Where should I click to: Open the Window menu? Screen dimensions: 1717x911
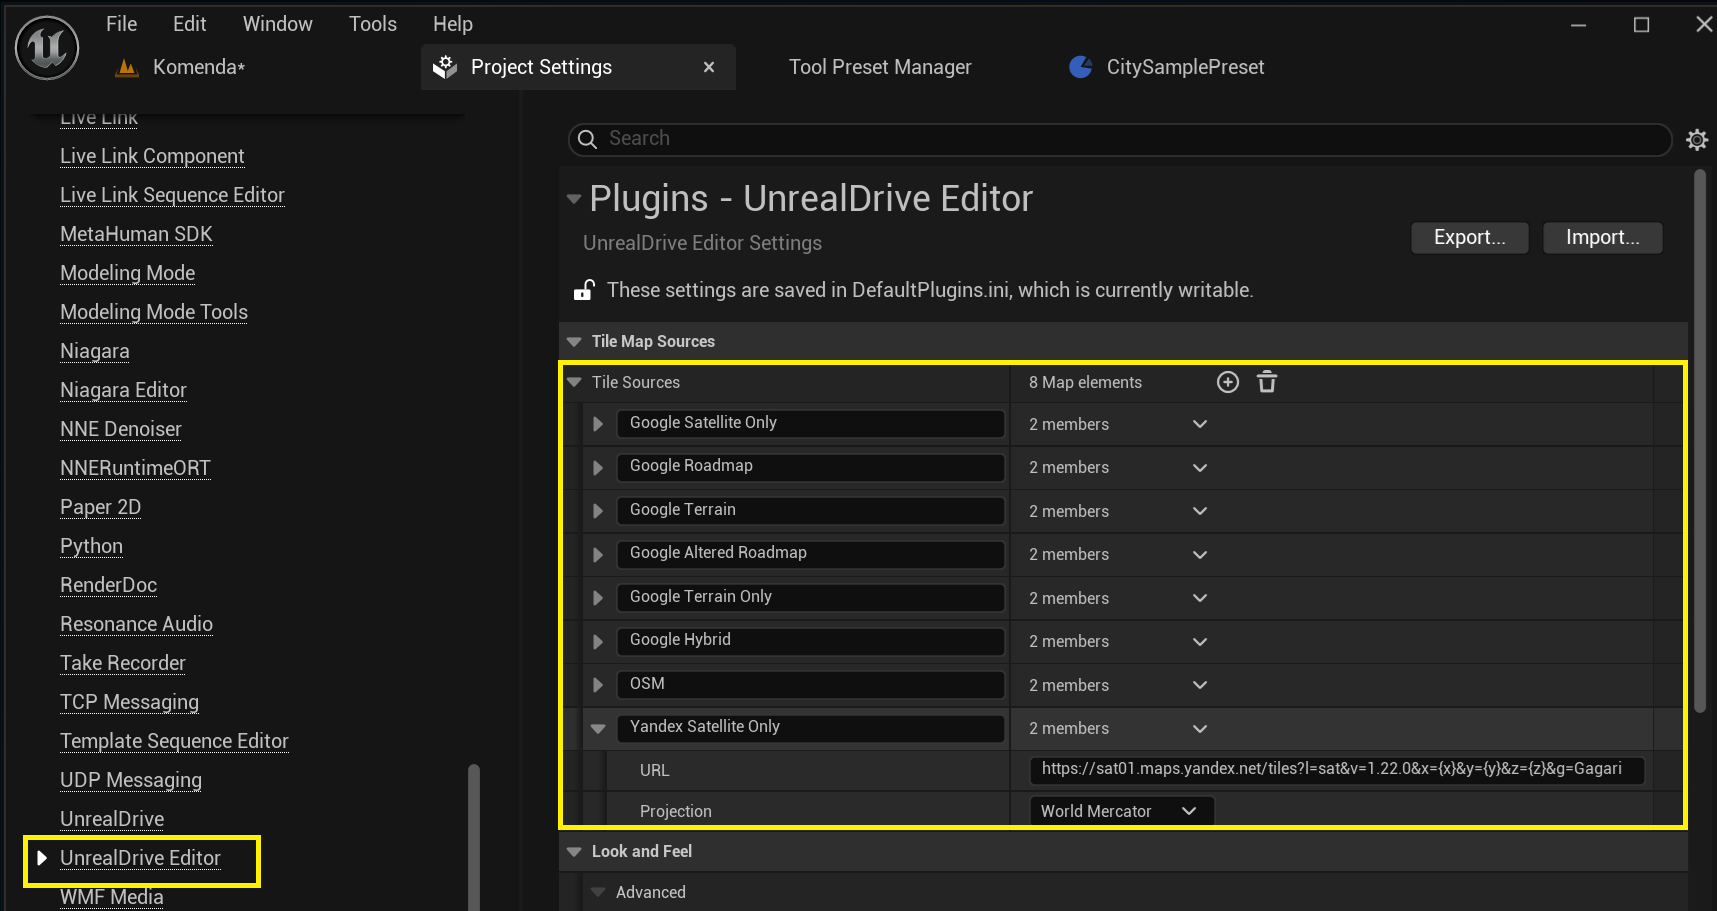(278, 24)
